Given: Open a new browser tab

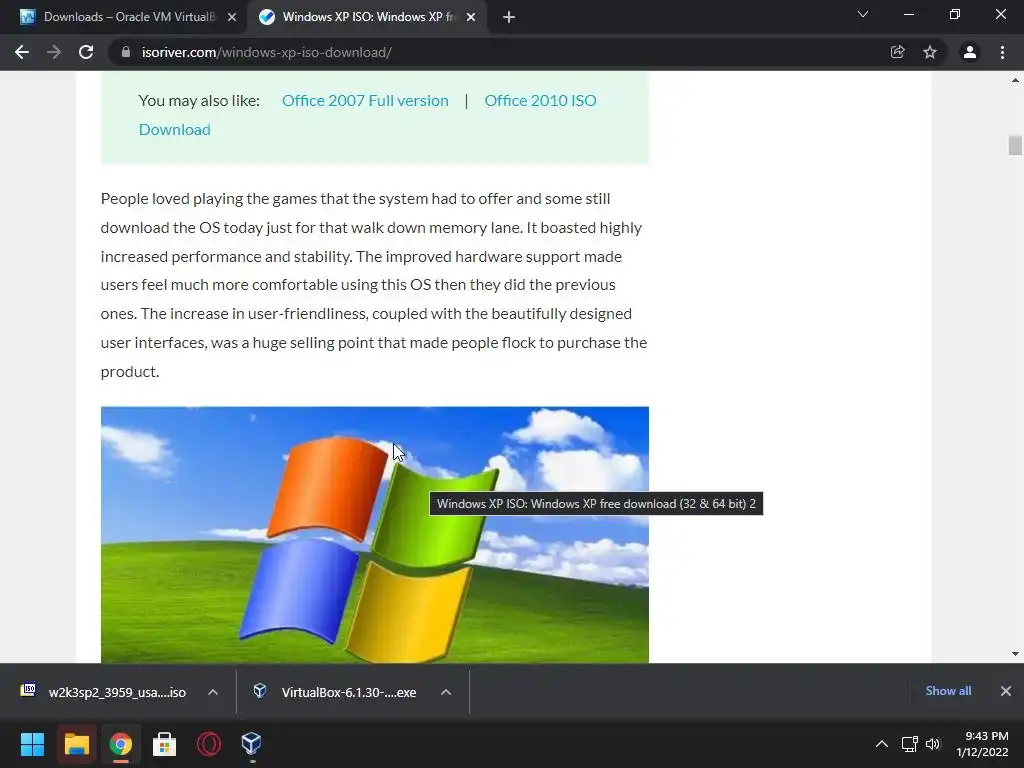Looking at the screenshot, I should point(509,17).
